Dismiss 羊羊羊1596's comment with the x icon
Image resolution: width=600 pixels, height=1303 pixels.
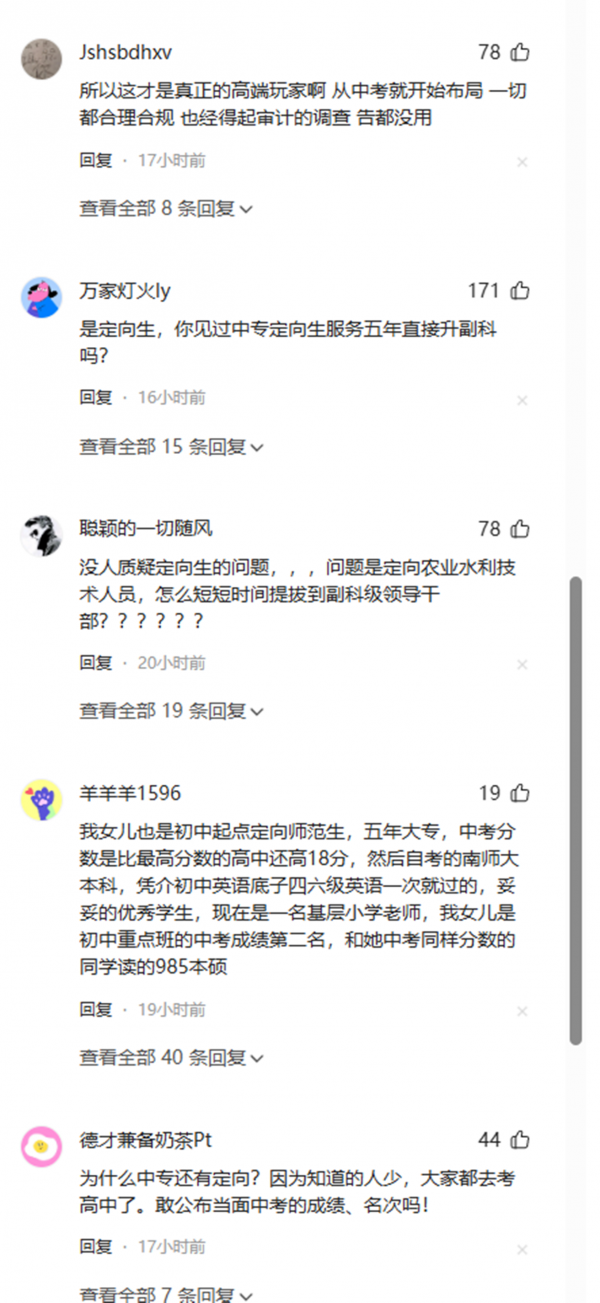[522, 1011]
